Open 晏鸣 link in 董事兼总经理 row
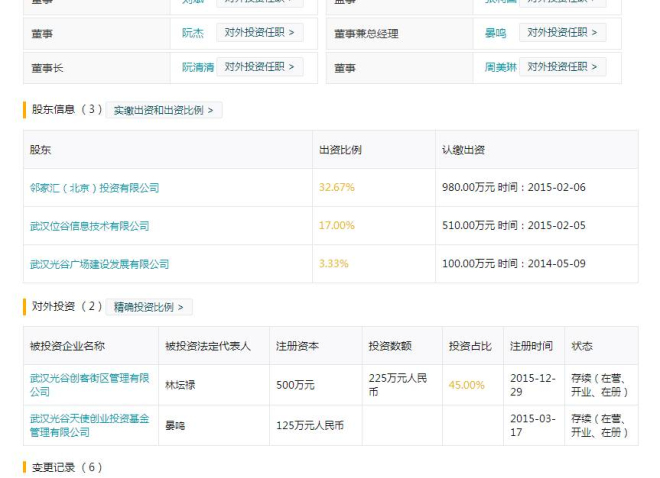660x478 pixels. click(495, 33)
